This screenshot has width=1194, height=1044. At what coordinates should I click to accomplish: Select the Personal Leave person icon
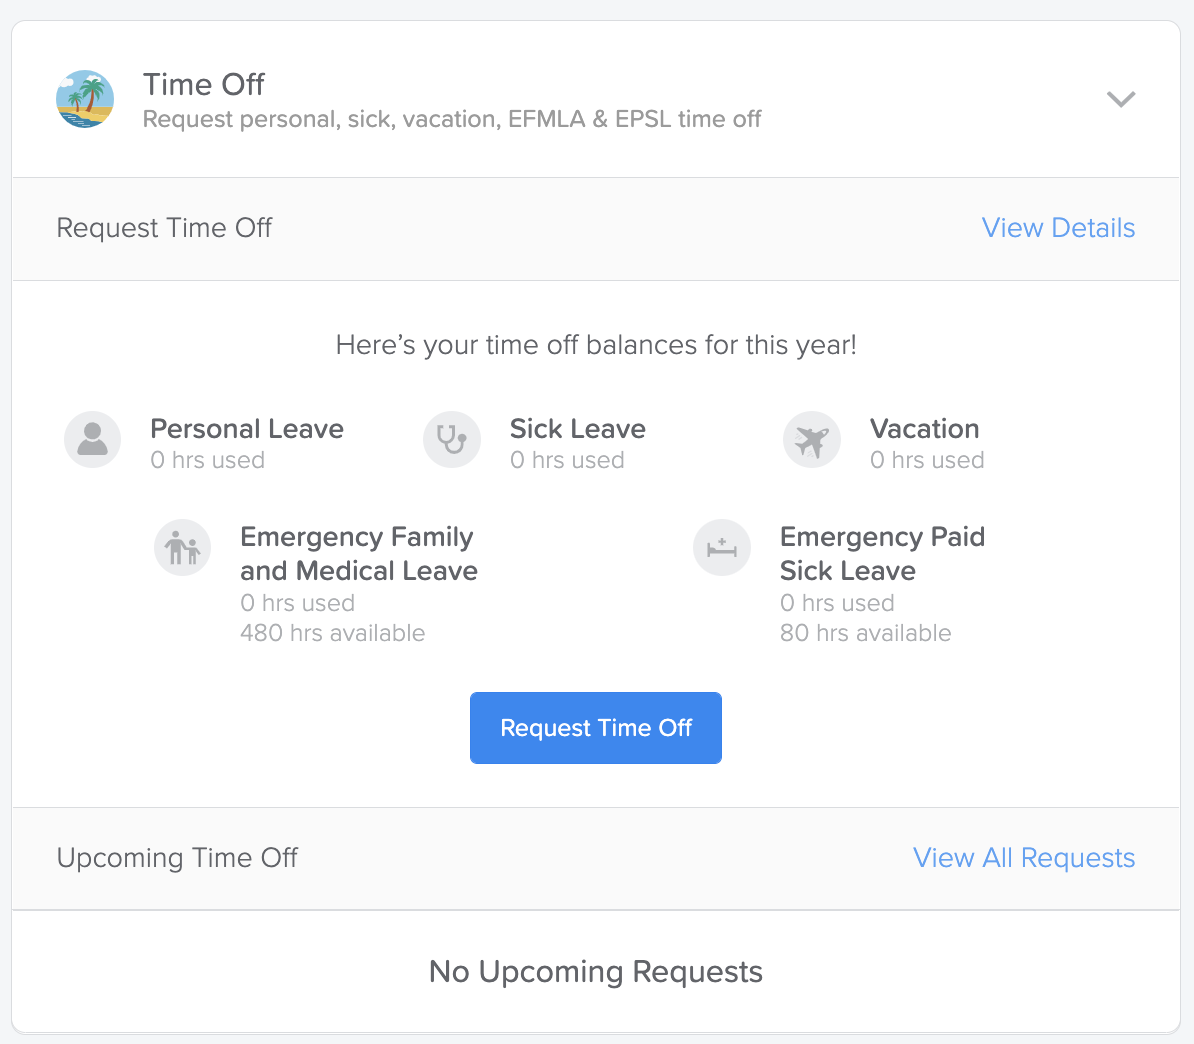tap(92, 439)
